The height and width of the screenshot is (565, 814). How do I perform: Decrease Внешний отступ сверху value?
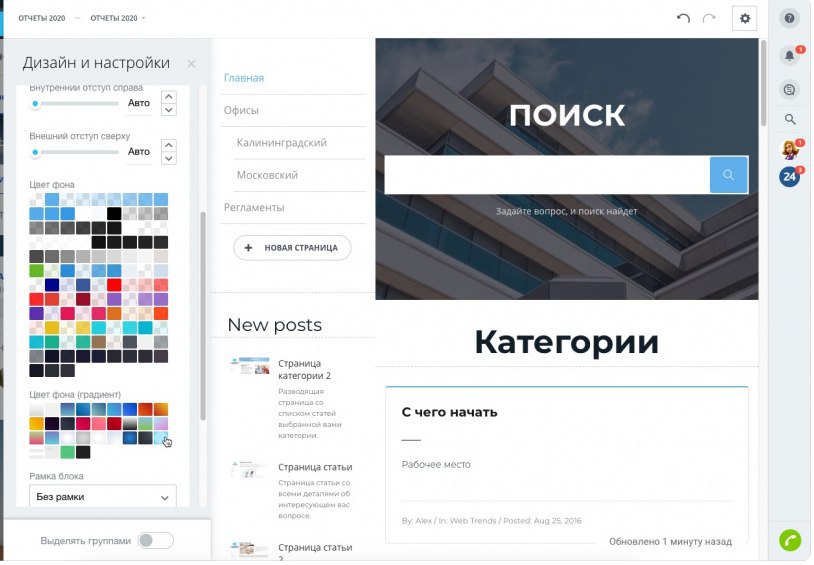169,158
